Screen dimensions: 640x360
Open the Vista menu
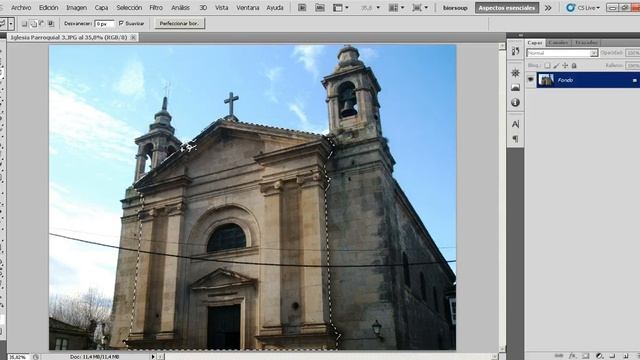(x=222, y=7)
